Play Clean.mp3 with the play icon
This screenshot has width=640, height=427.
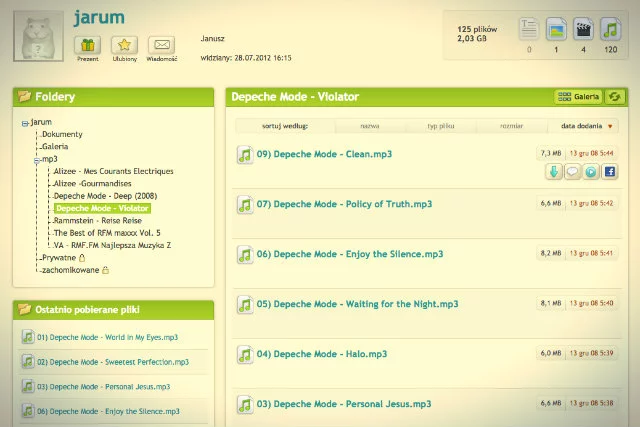pos(591,172)
